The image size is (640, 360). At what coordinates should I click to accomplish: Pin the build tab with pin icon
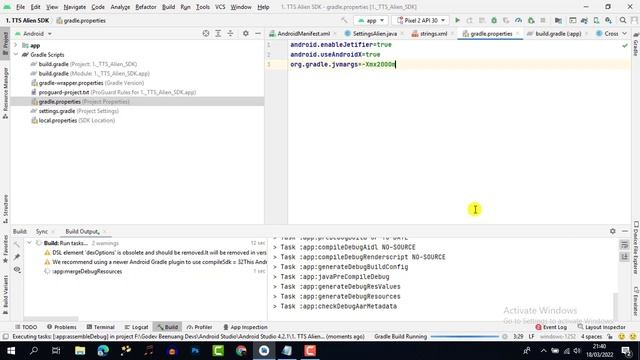pyautogui.click(x=17, y=257)
